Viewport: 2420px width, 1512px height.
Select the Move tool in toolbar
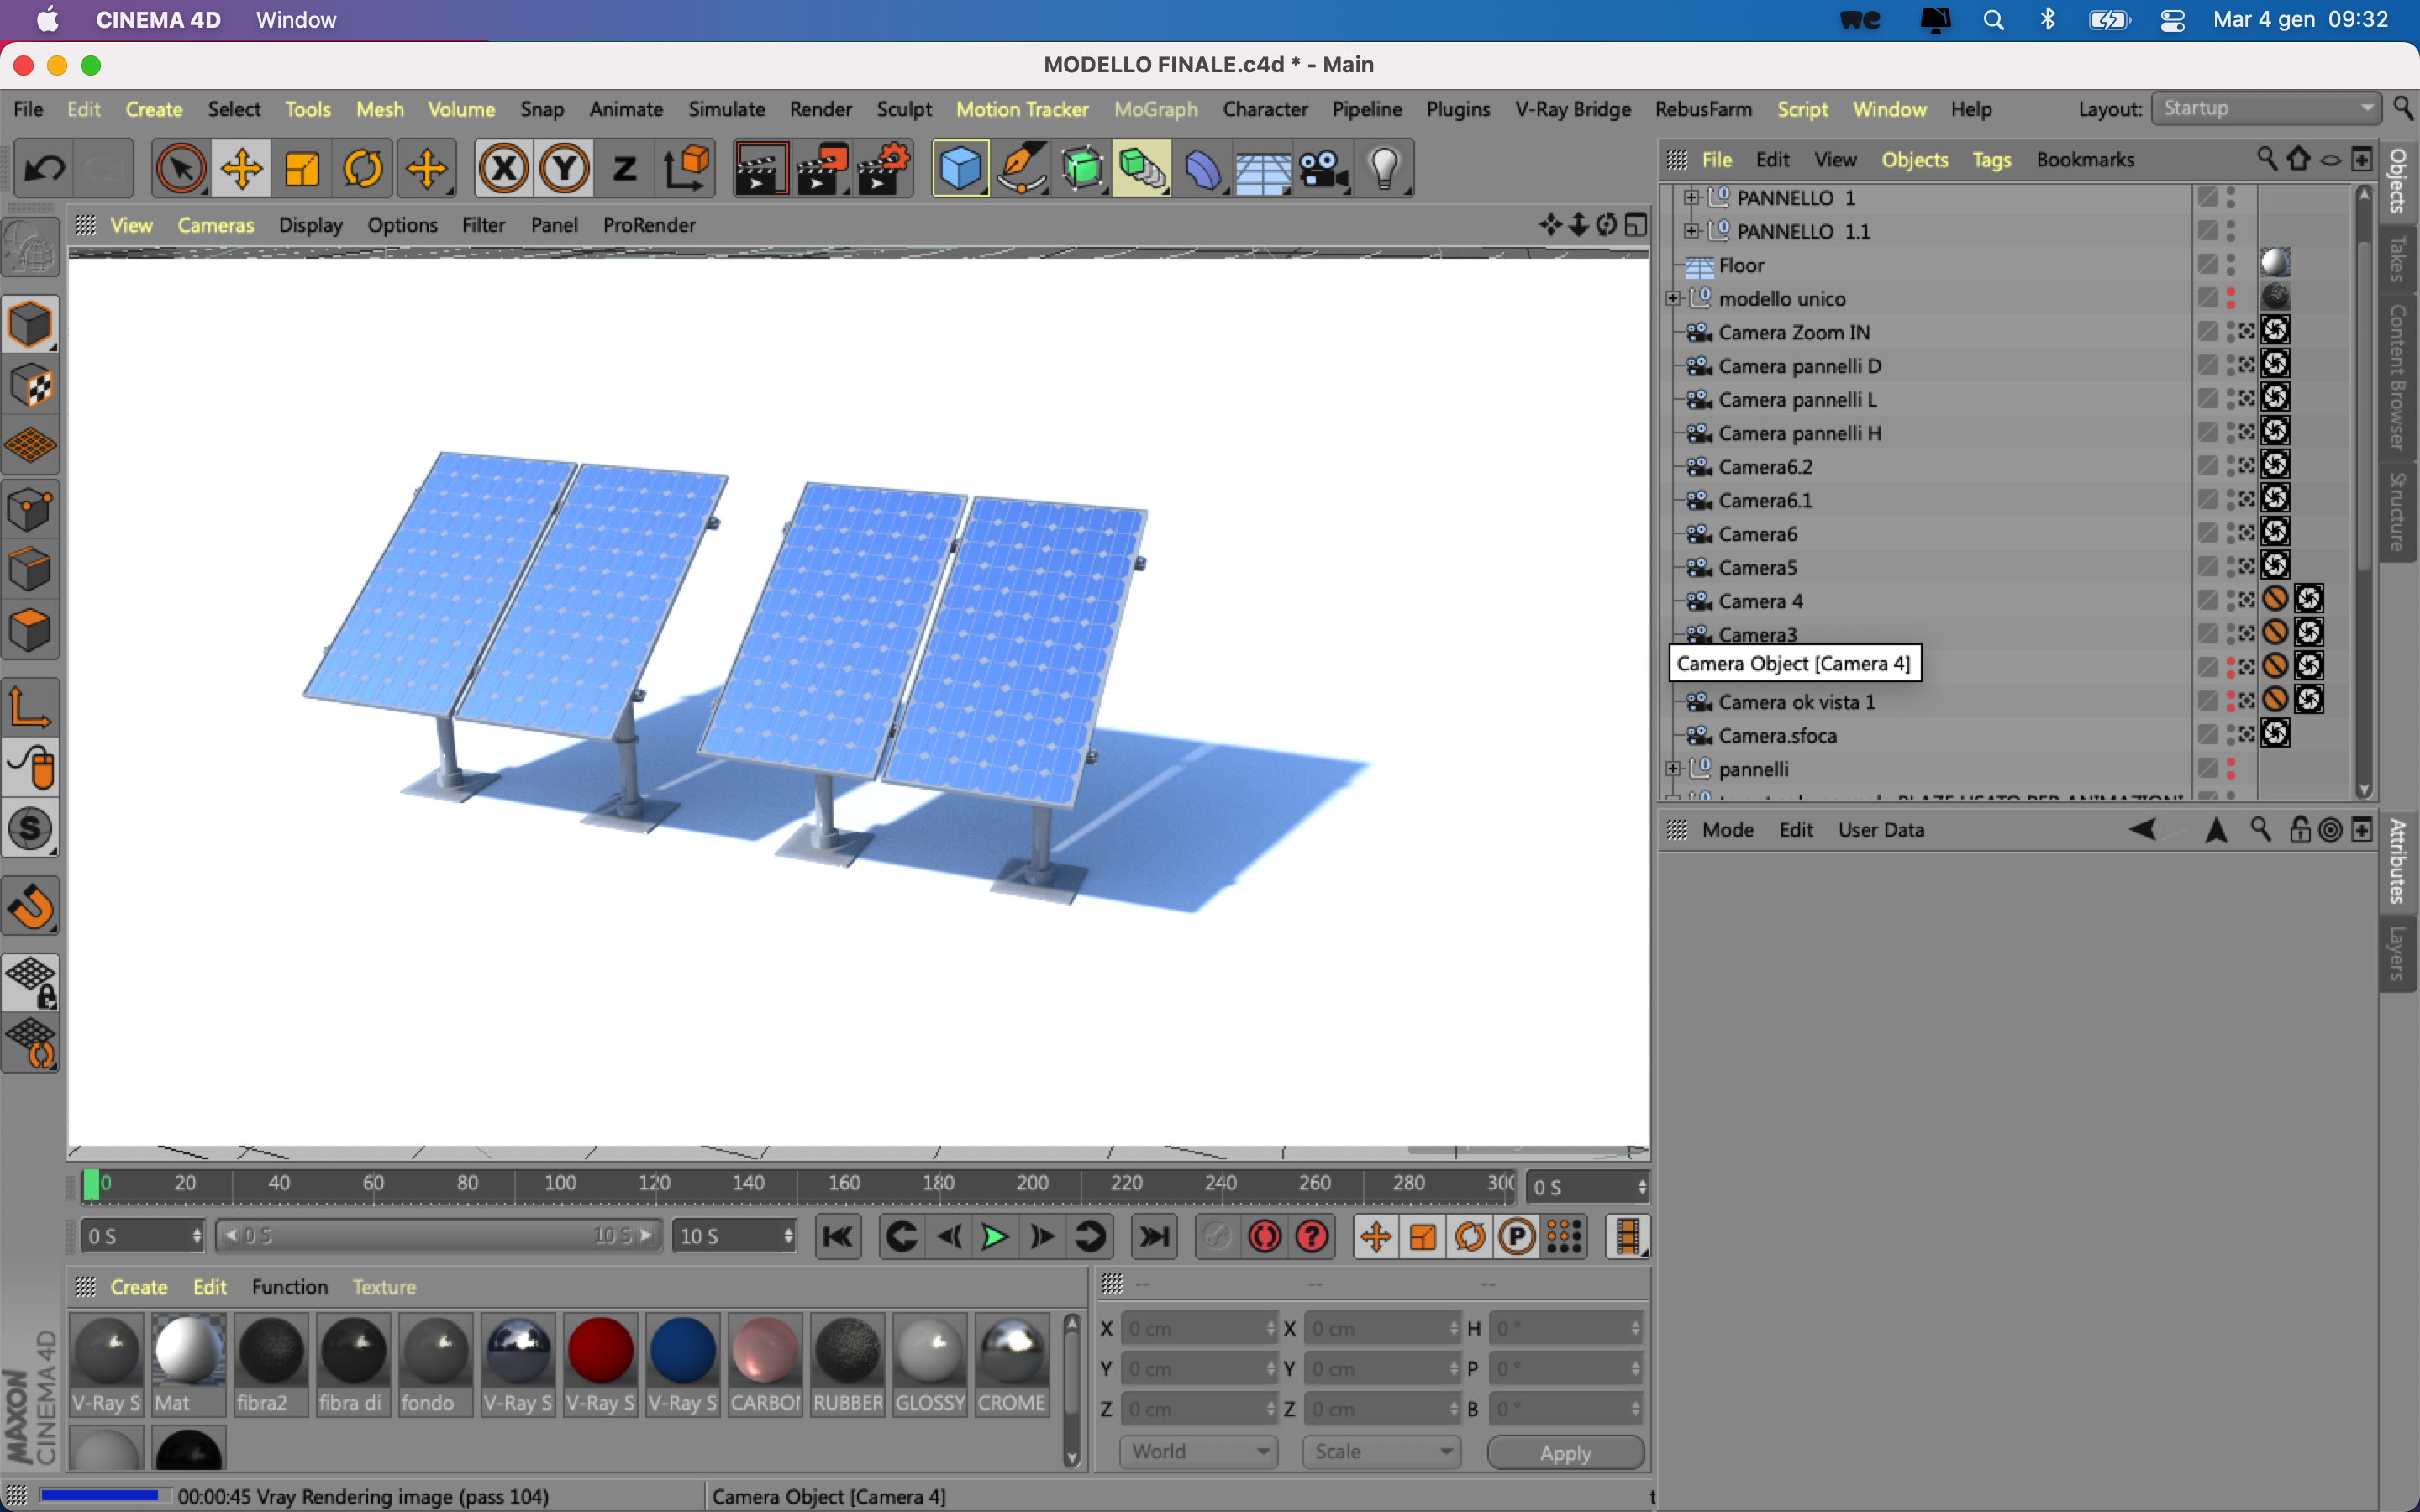(x=241, y=168)
